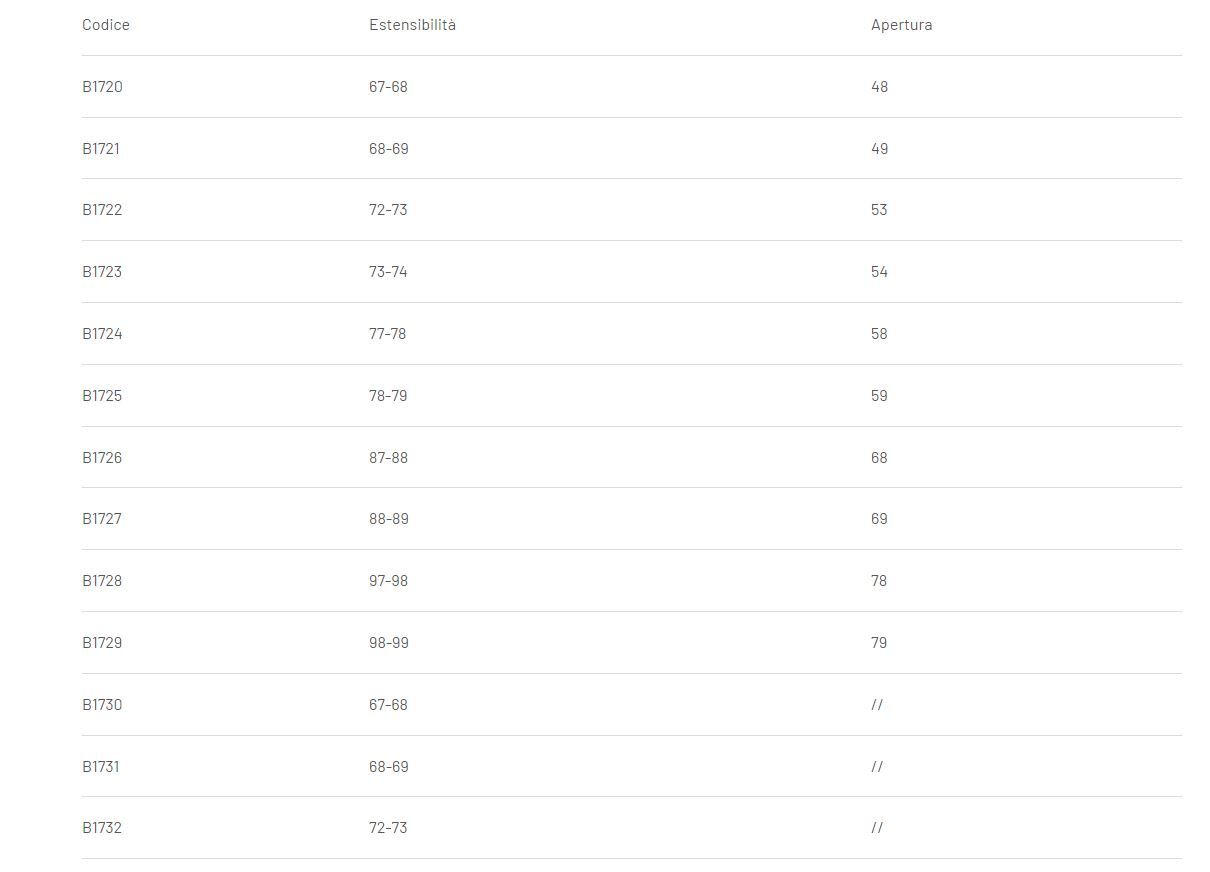Select code B1732
This screenshot has height=872, width=1210.
click(x=102, y=828)
